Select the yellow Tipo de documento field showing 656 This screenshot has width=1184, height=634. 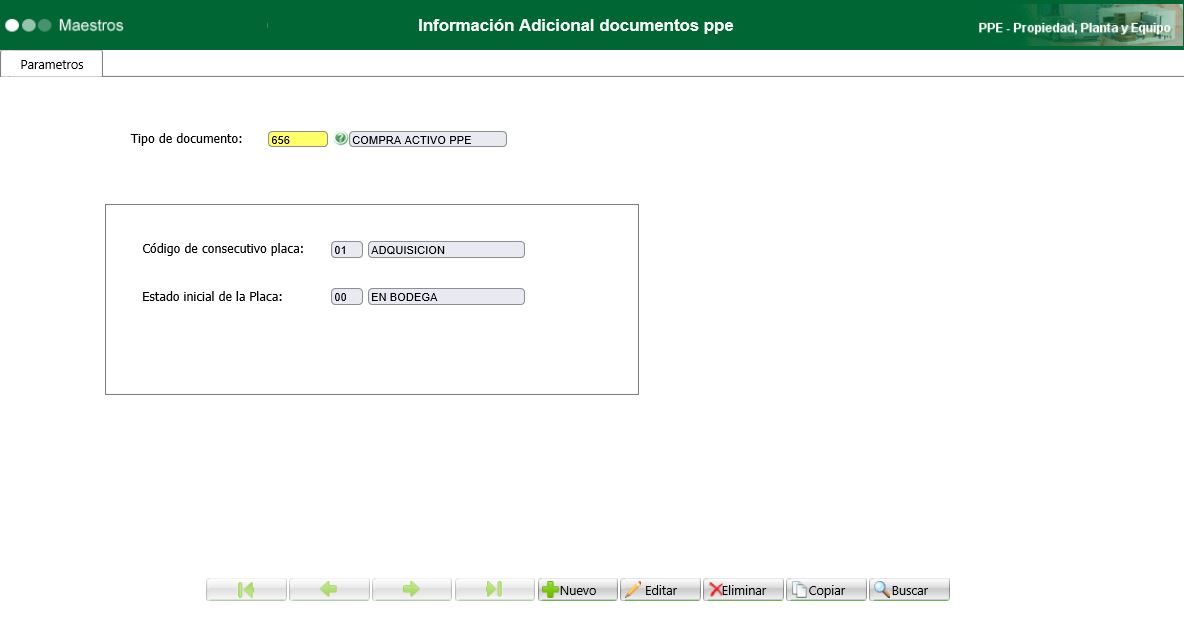coord(297,139)
